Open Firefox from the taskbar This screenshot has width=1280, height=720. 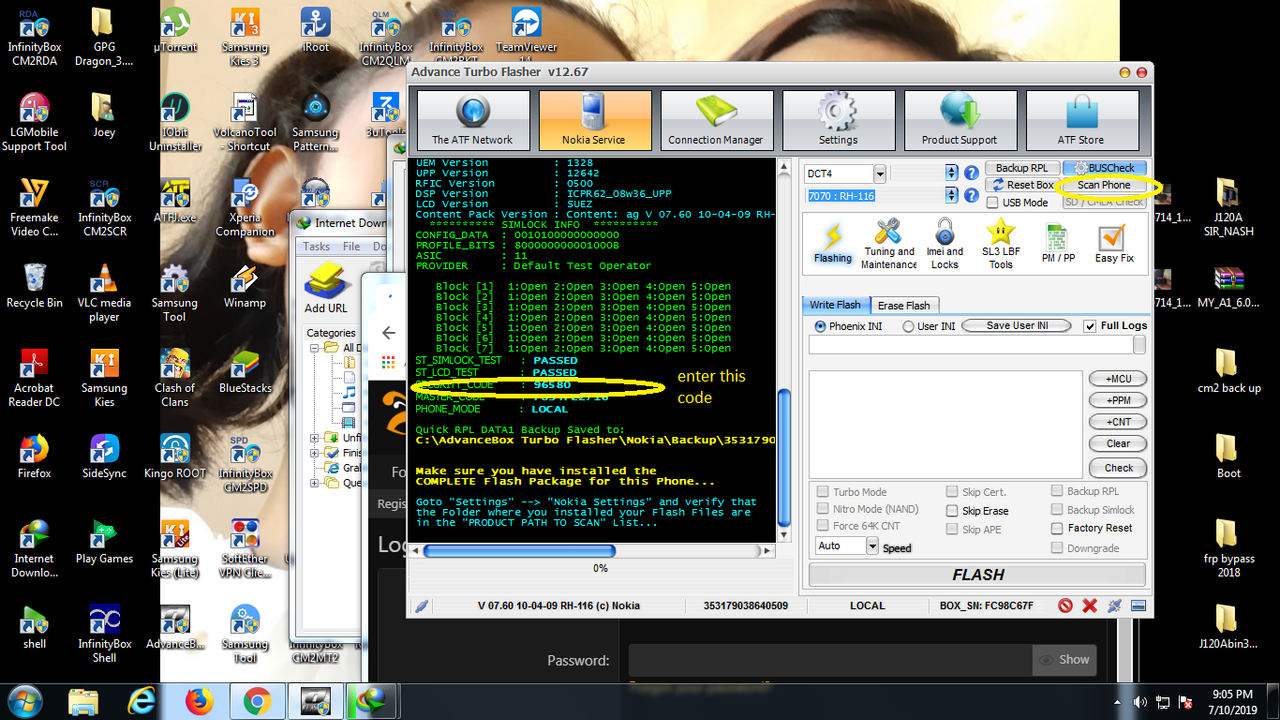click(x=200, y=702)
